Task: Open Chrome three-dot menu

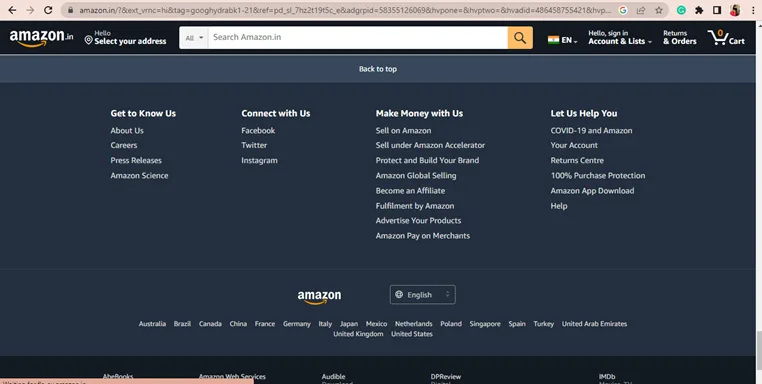Action: tap(753, 10)
